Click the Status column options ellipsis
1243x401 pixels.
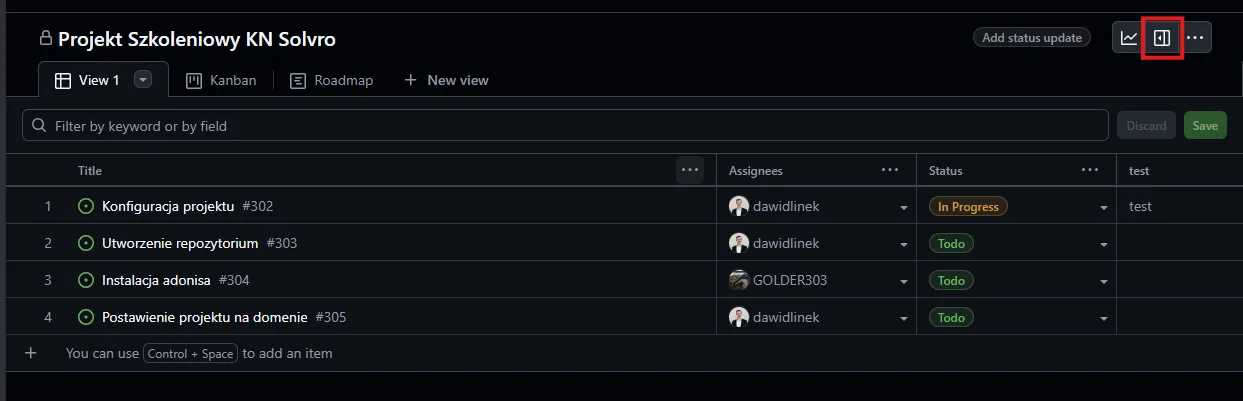tap(1090, 170)
